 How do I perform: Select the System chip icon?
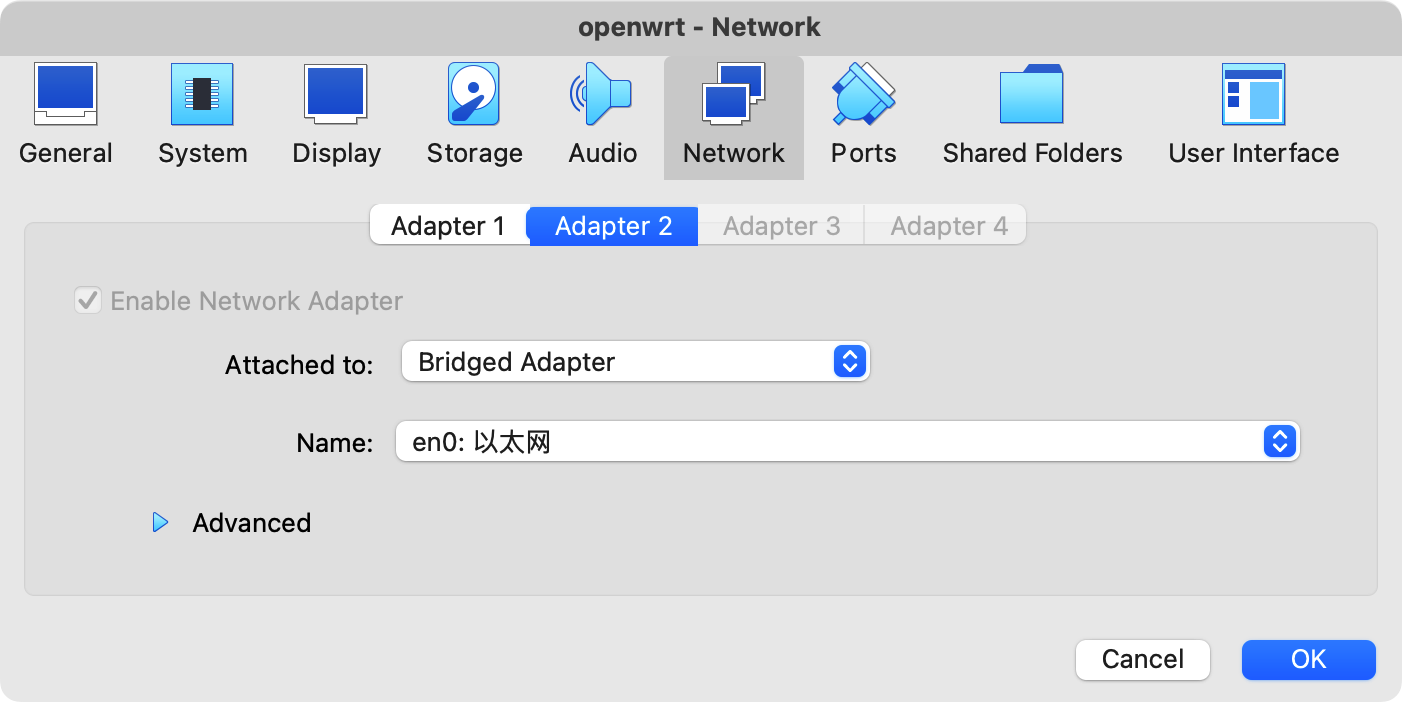click(202, 95)
